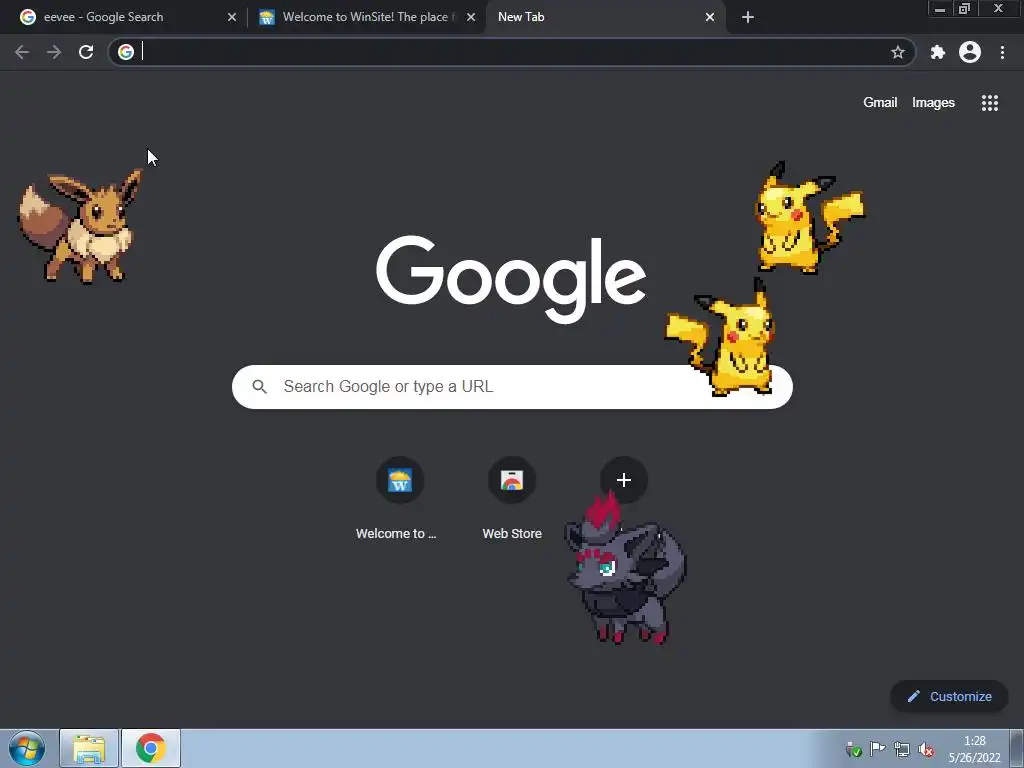Open File Explorer from the taskbar
Screen dimensions: 1024x768
pyautogui.click(x=89, y=748)
